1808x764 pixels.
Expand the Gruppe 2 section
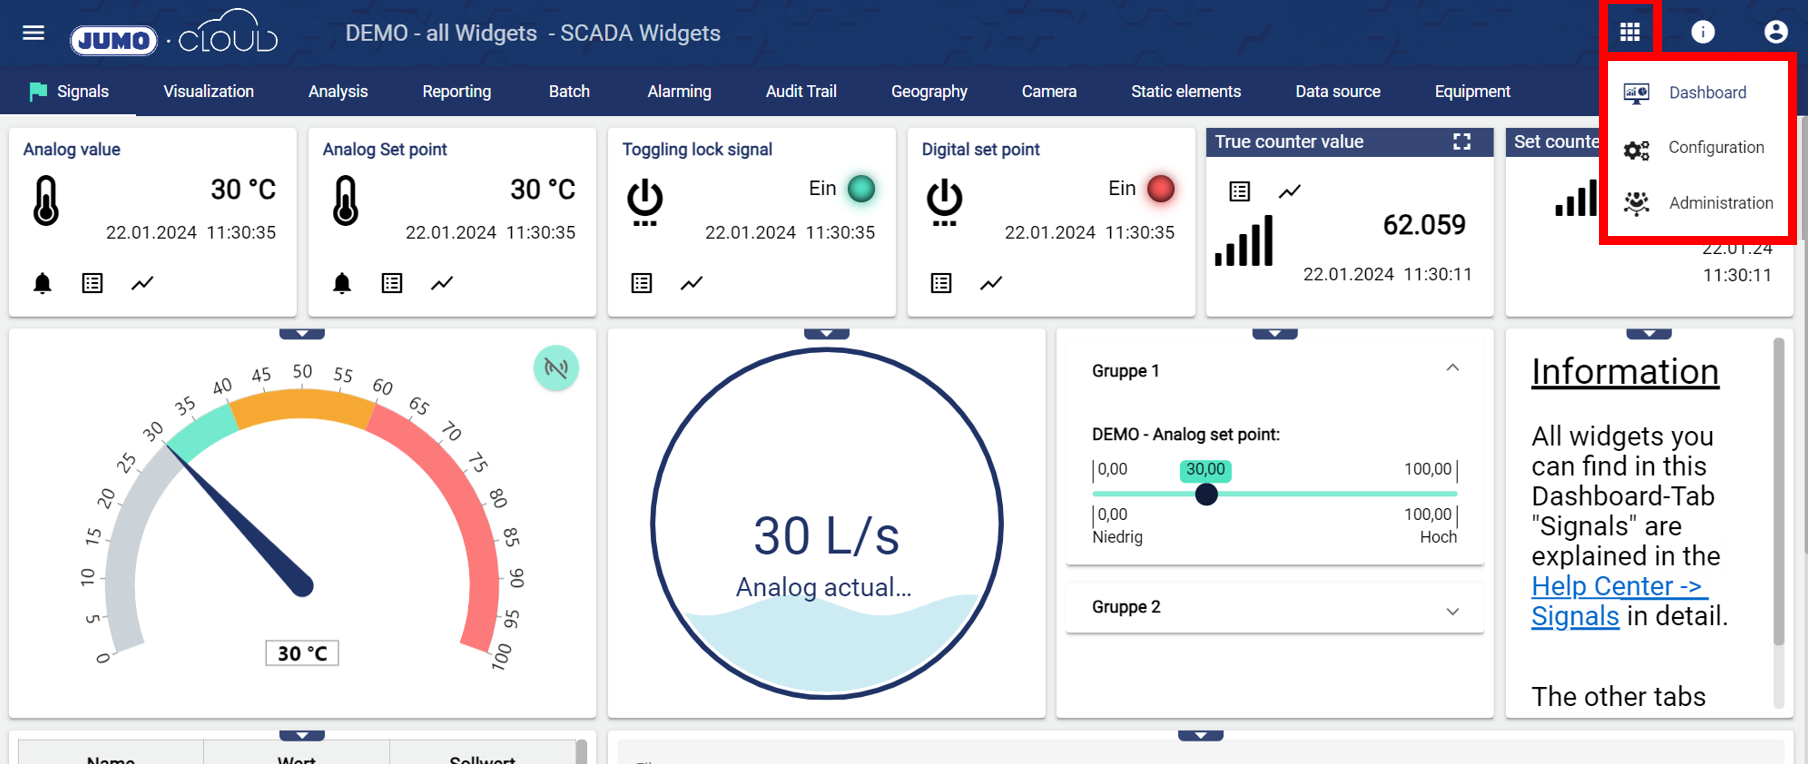1452,611
